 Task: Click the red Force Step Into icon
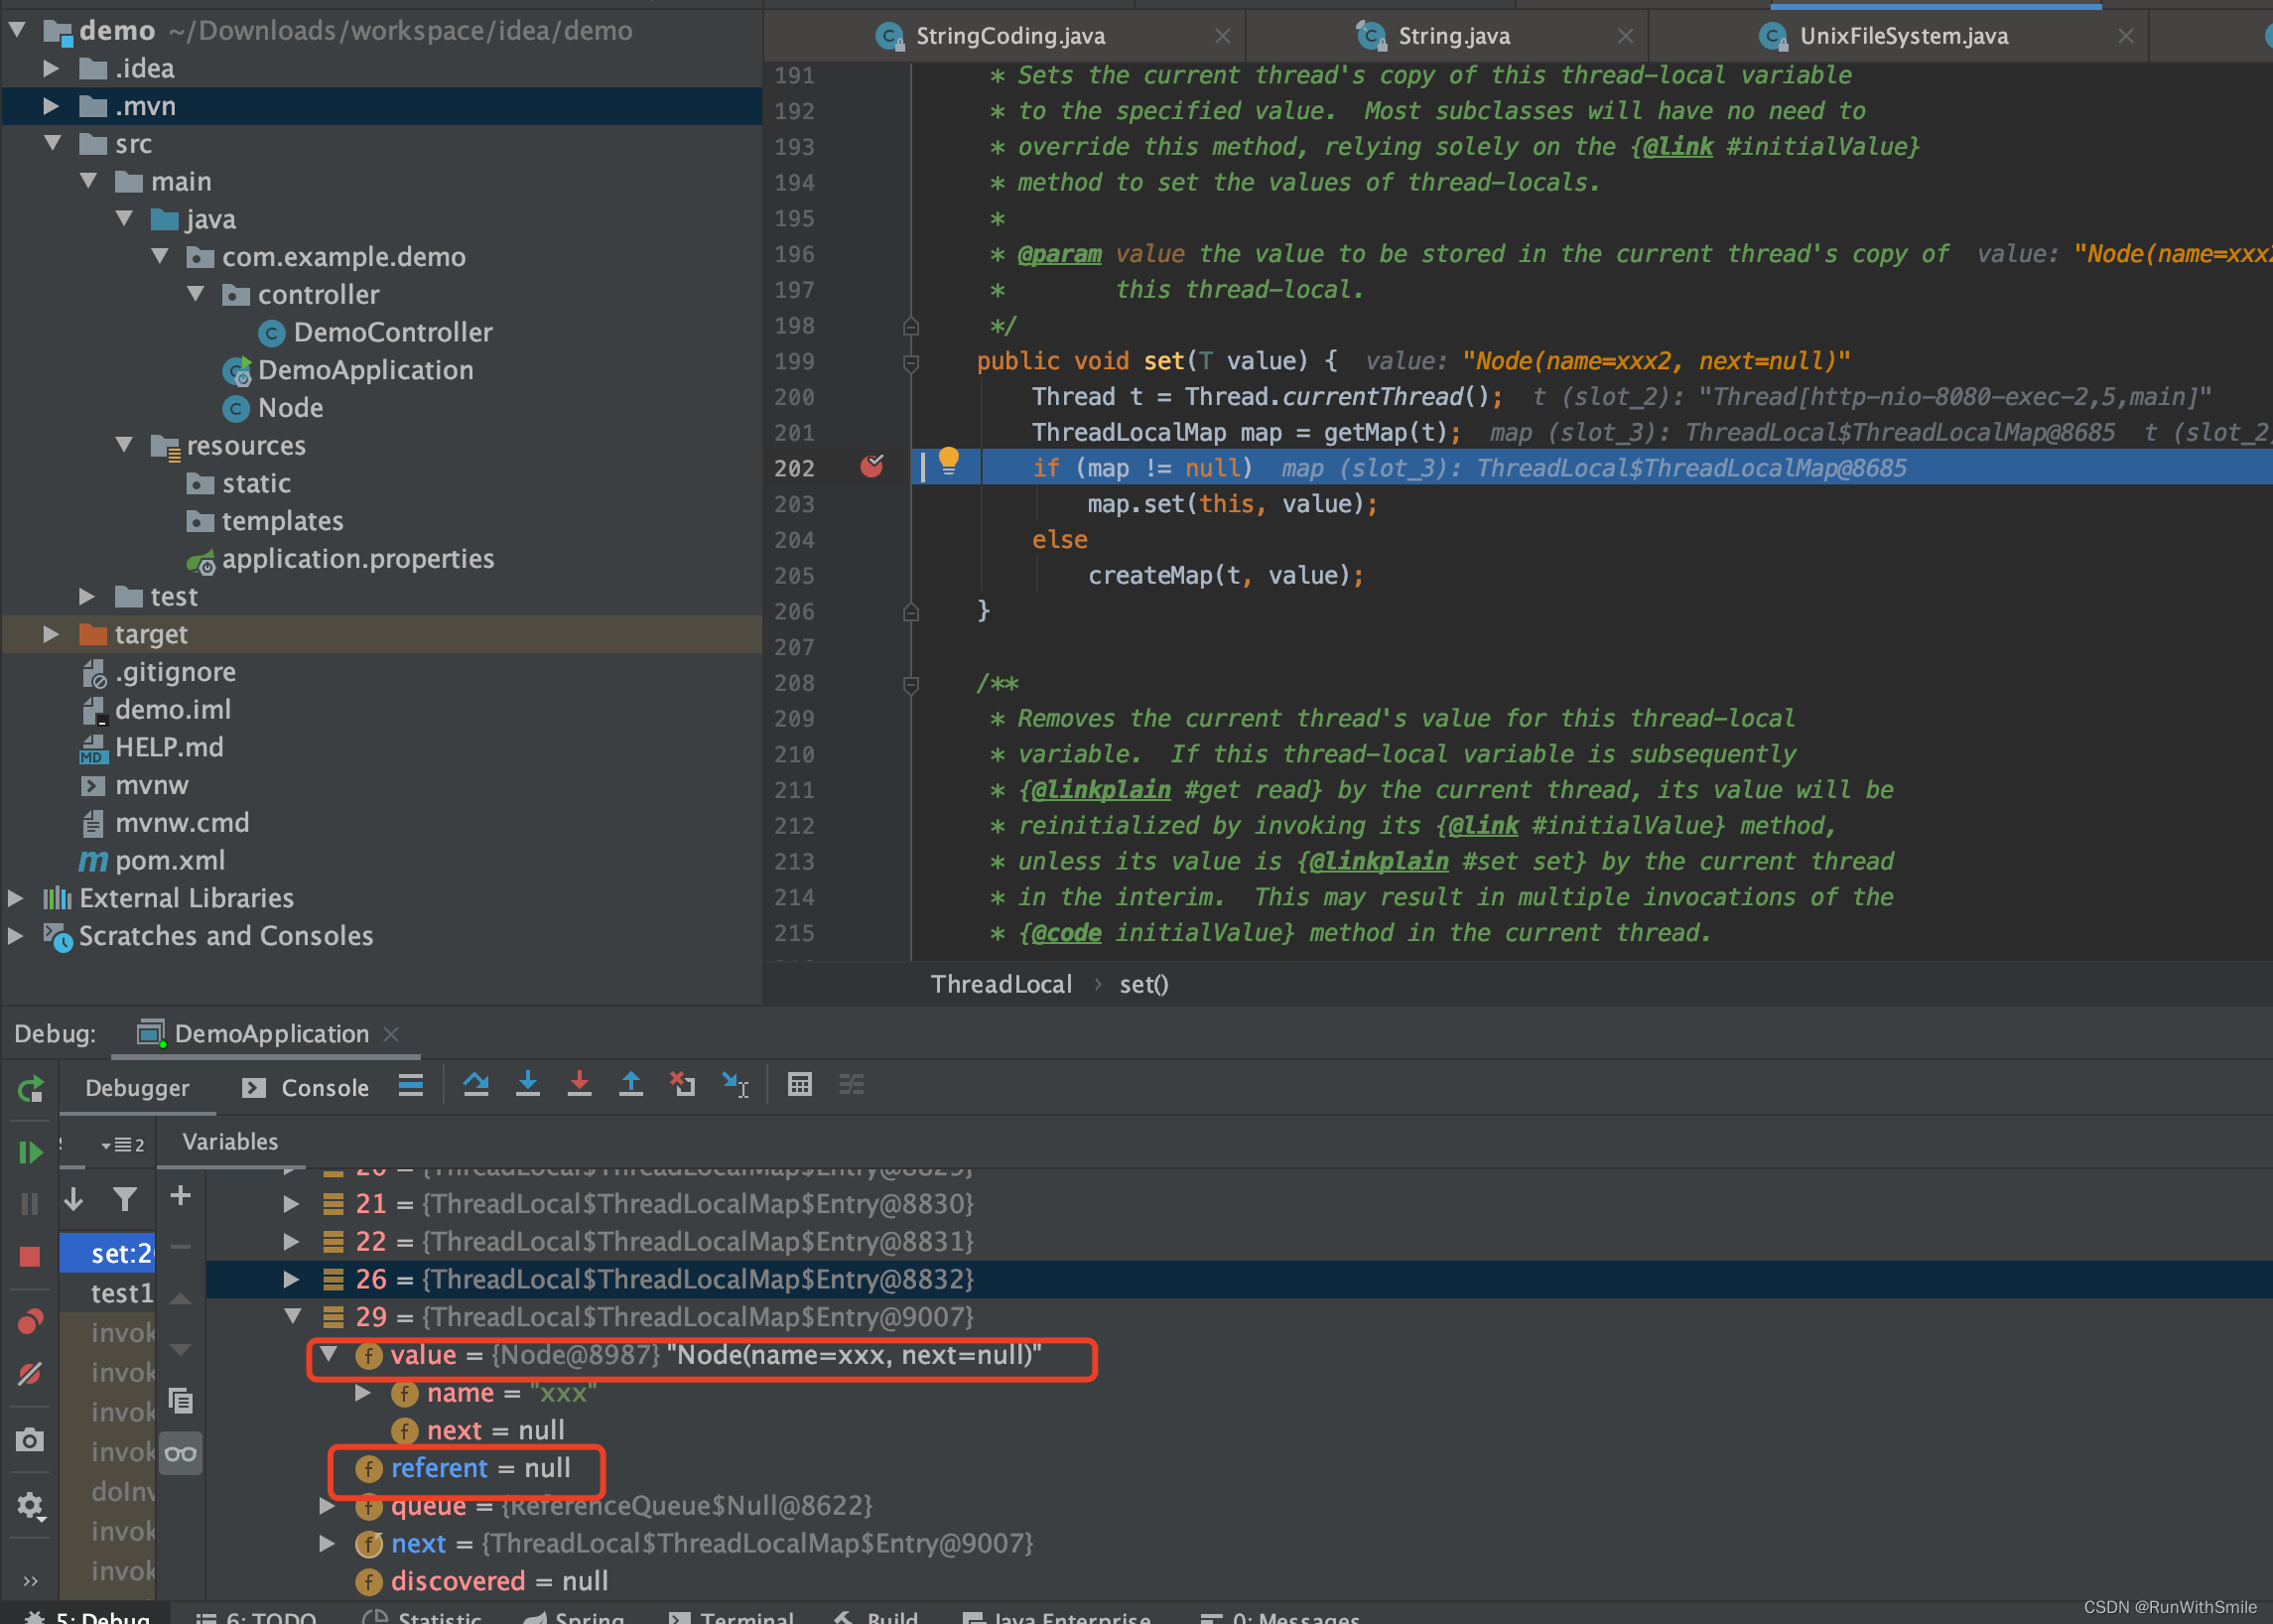579,1085
